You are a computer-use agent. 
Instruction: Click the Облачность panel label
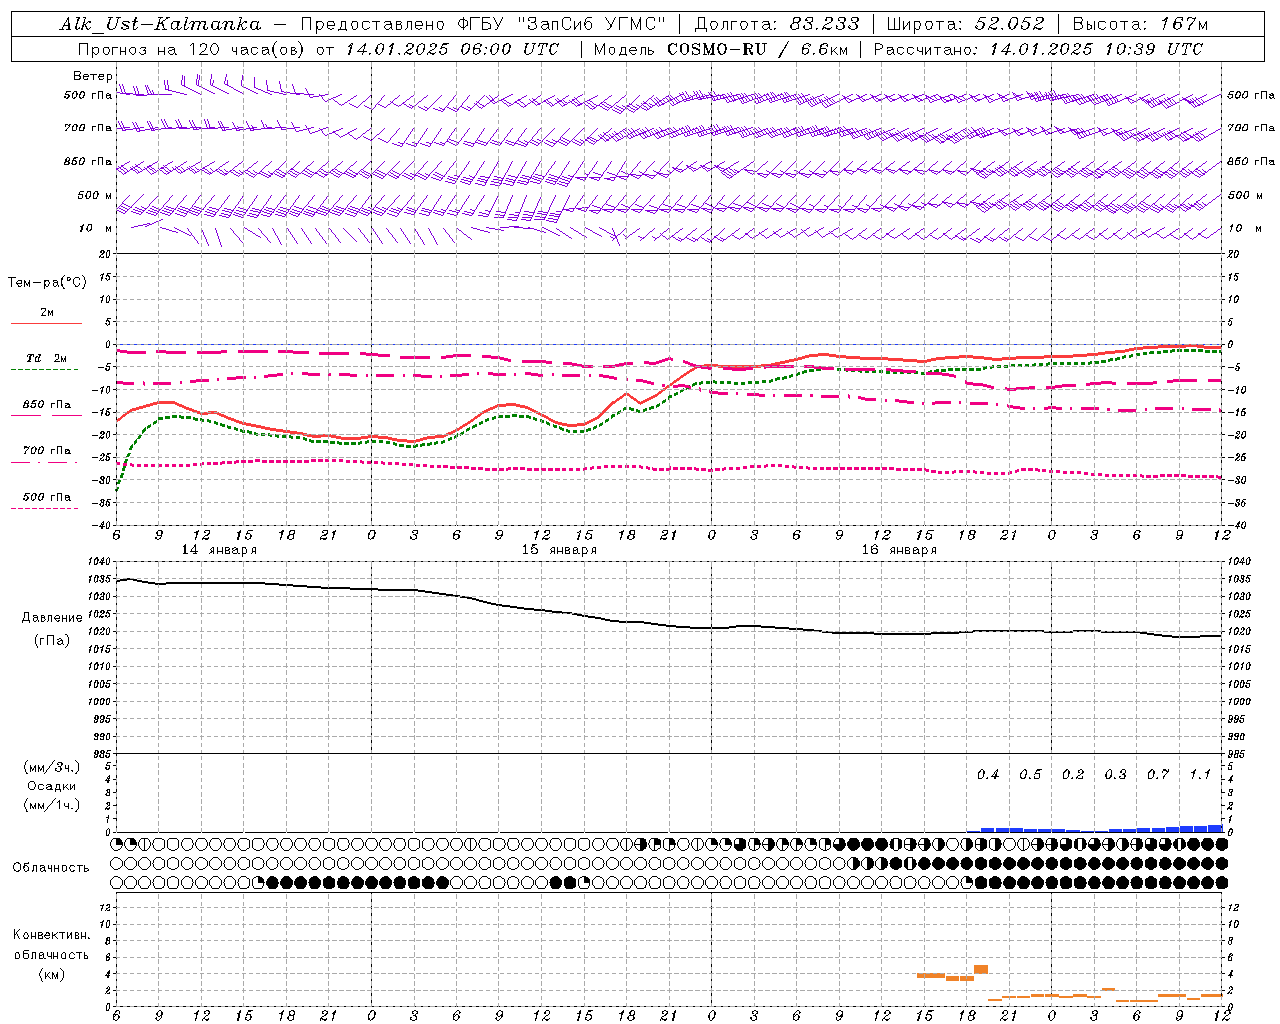point(50,868)
